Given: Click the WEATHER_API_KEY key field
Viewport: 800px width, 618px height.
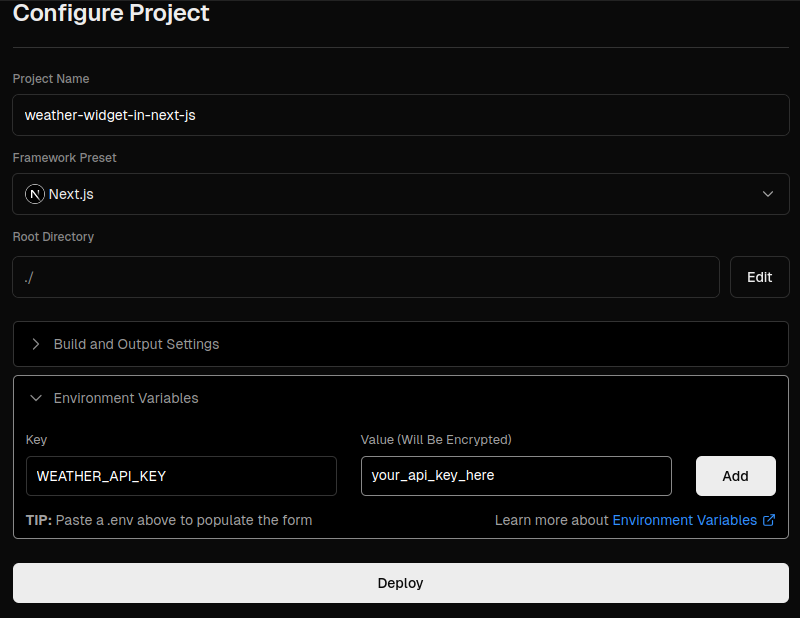Looking at the screenshot, I should click(x=181, y=476).
